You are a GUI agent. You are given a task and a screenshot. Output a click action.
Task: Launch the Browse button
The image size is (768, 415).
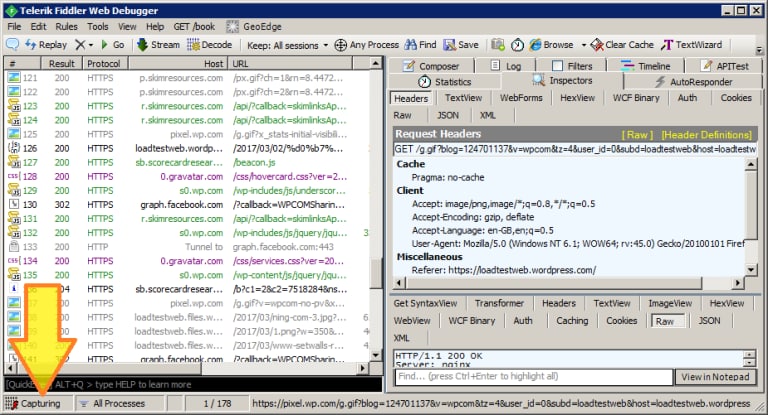point(552,45)
